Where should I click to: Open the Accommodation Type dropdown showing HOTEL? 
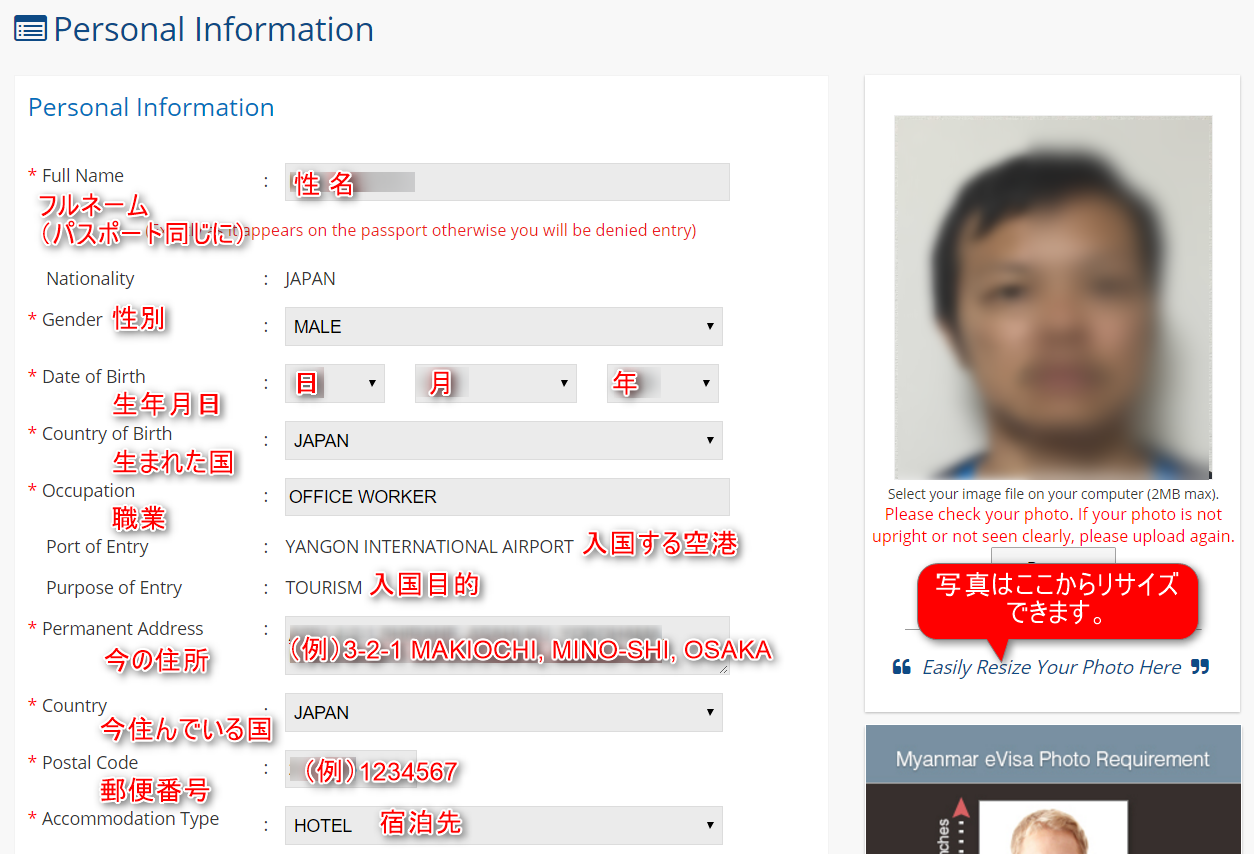coord(503,826)
